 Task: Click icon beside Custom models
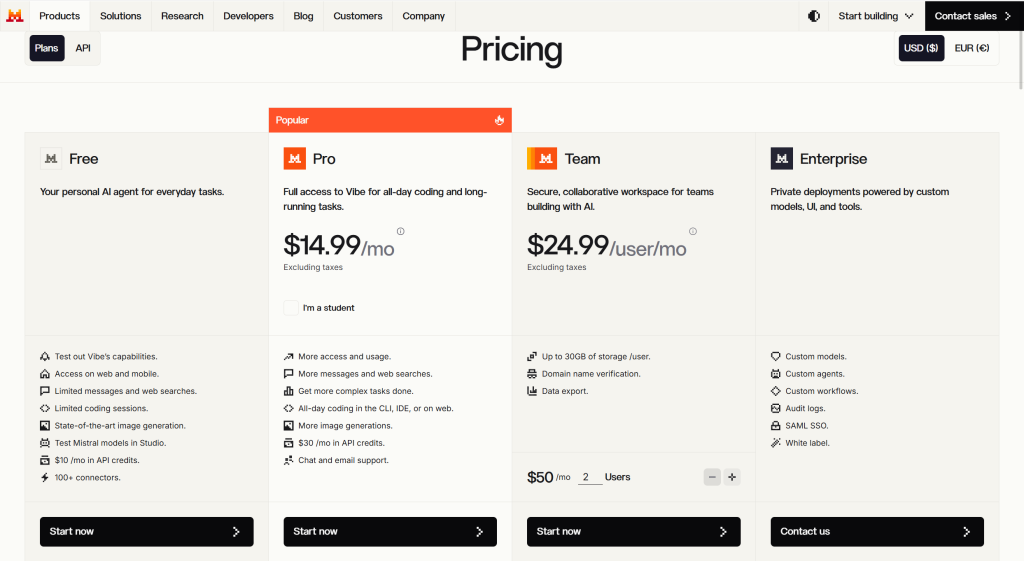[776, 357]
